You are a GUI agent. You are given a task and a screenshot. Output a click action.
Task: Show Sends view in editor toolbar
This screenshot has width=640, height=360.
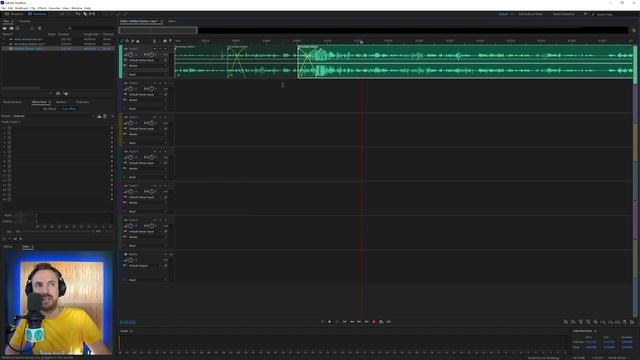pos(132,41)
